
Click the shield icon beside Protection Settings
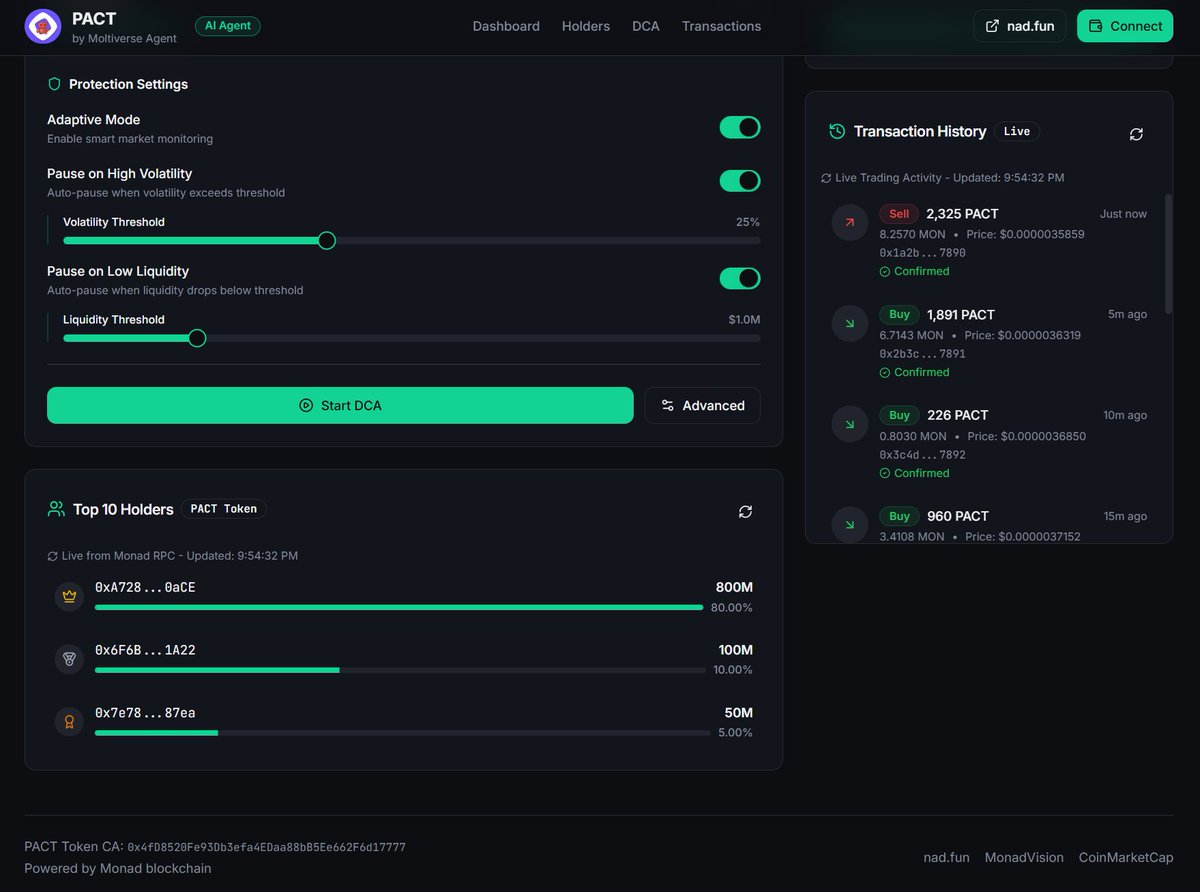[x=55, y=84]
